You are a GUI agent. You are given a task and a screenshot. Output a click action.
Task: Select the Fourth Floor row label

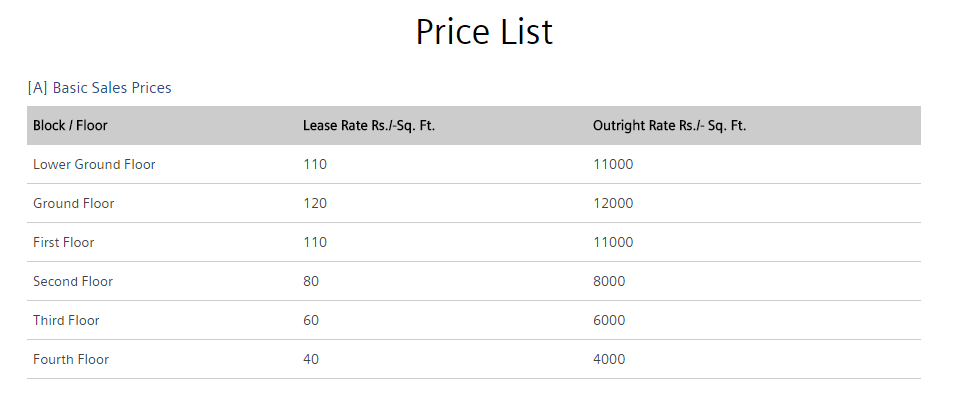point(71,359)
